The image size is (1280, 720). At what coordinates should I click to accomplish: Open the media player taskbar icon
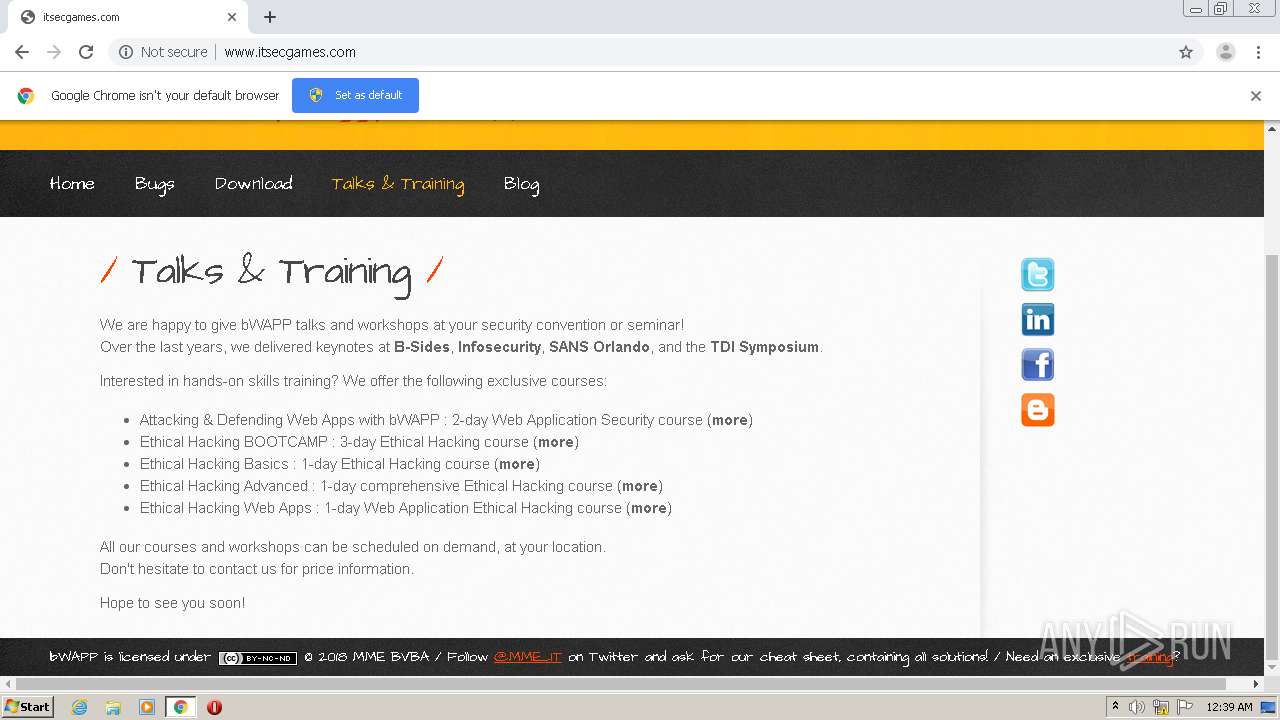point(147,707)
